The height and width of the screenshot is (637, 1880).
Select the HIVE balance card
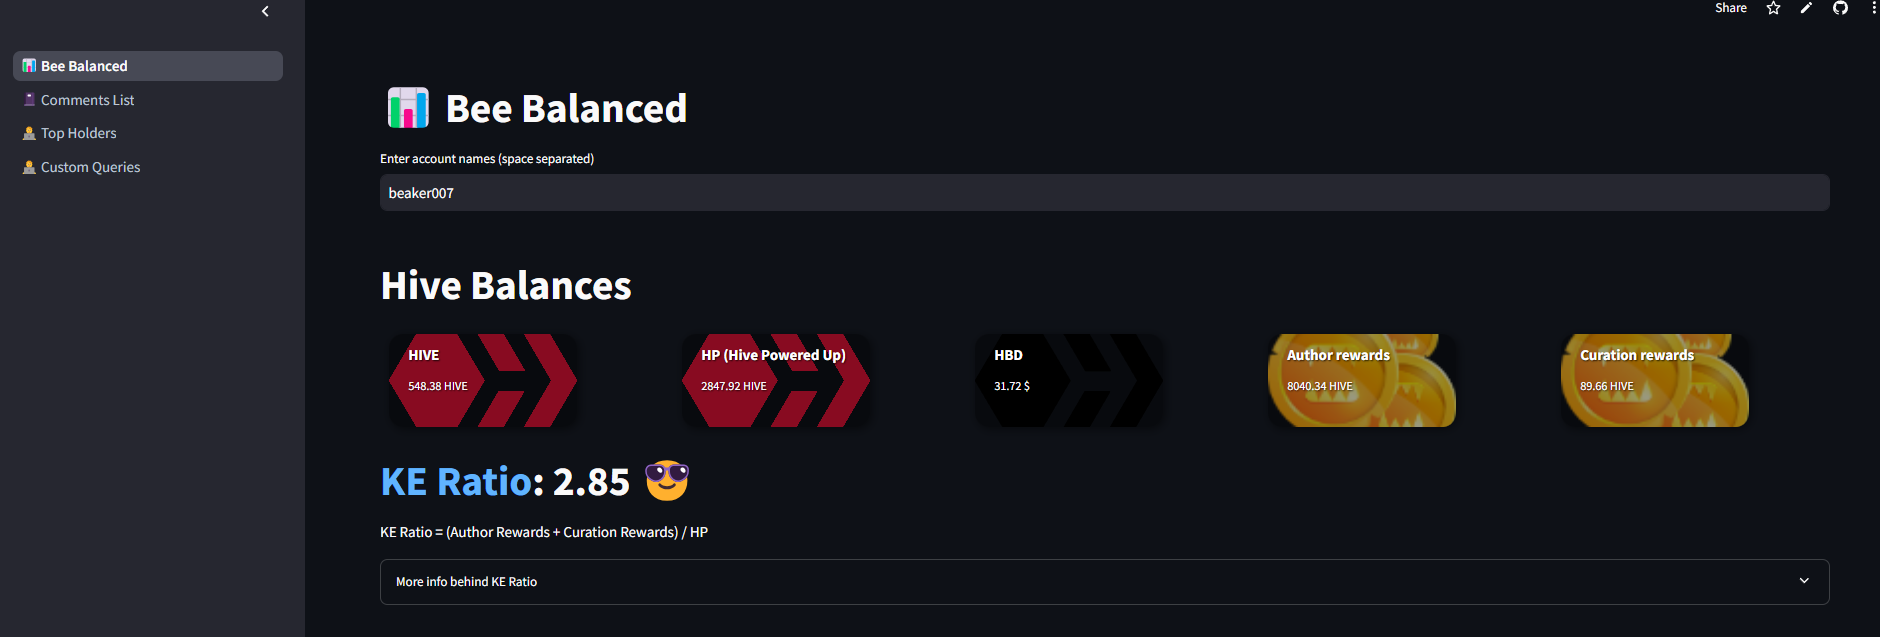482,380
